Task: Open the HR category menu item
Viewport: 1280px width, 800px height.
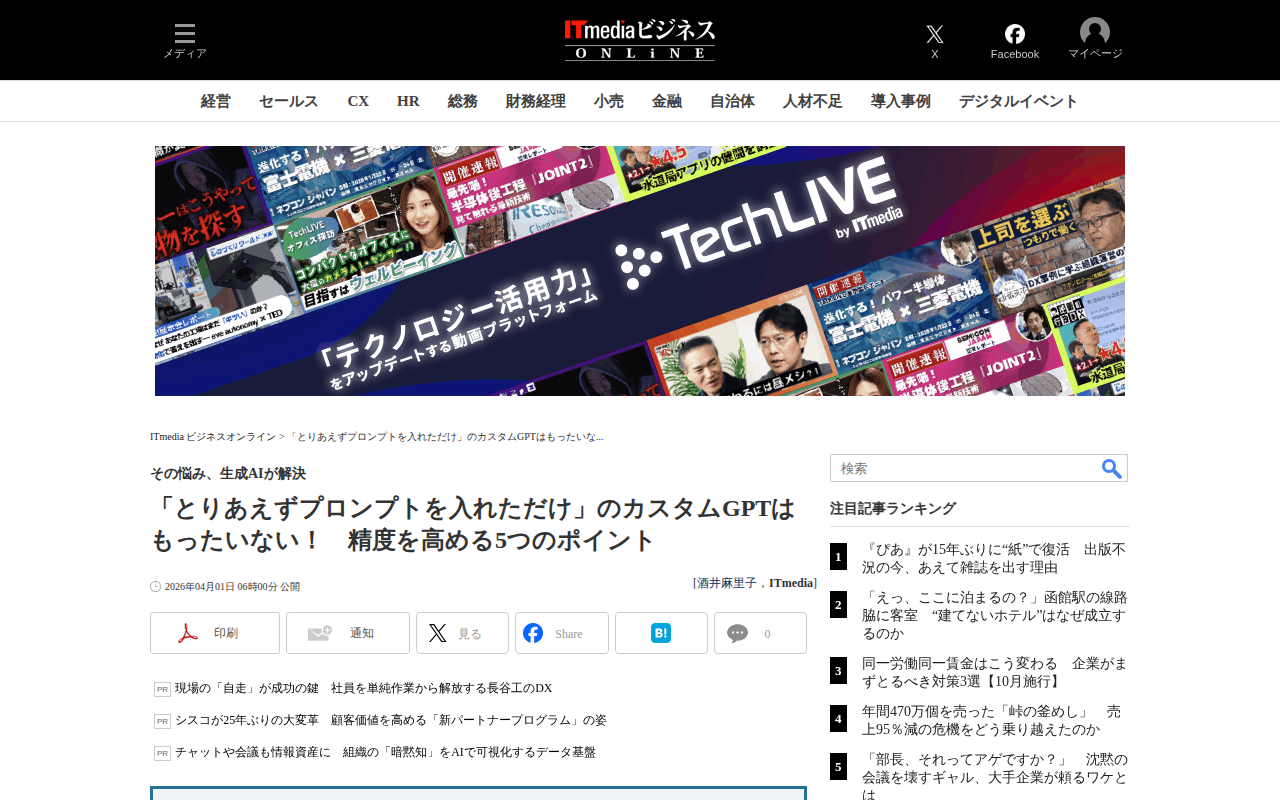Action: [408, 101]
